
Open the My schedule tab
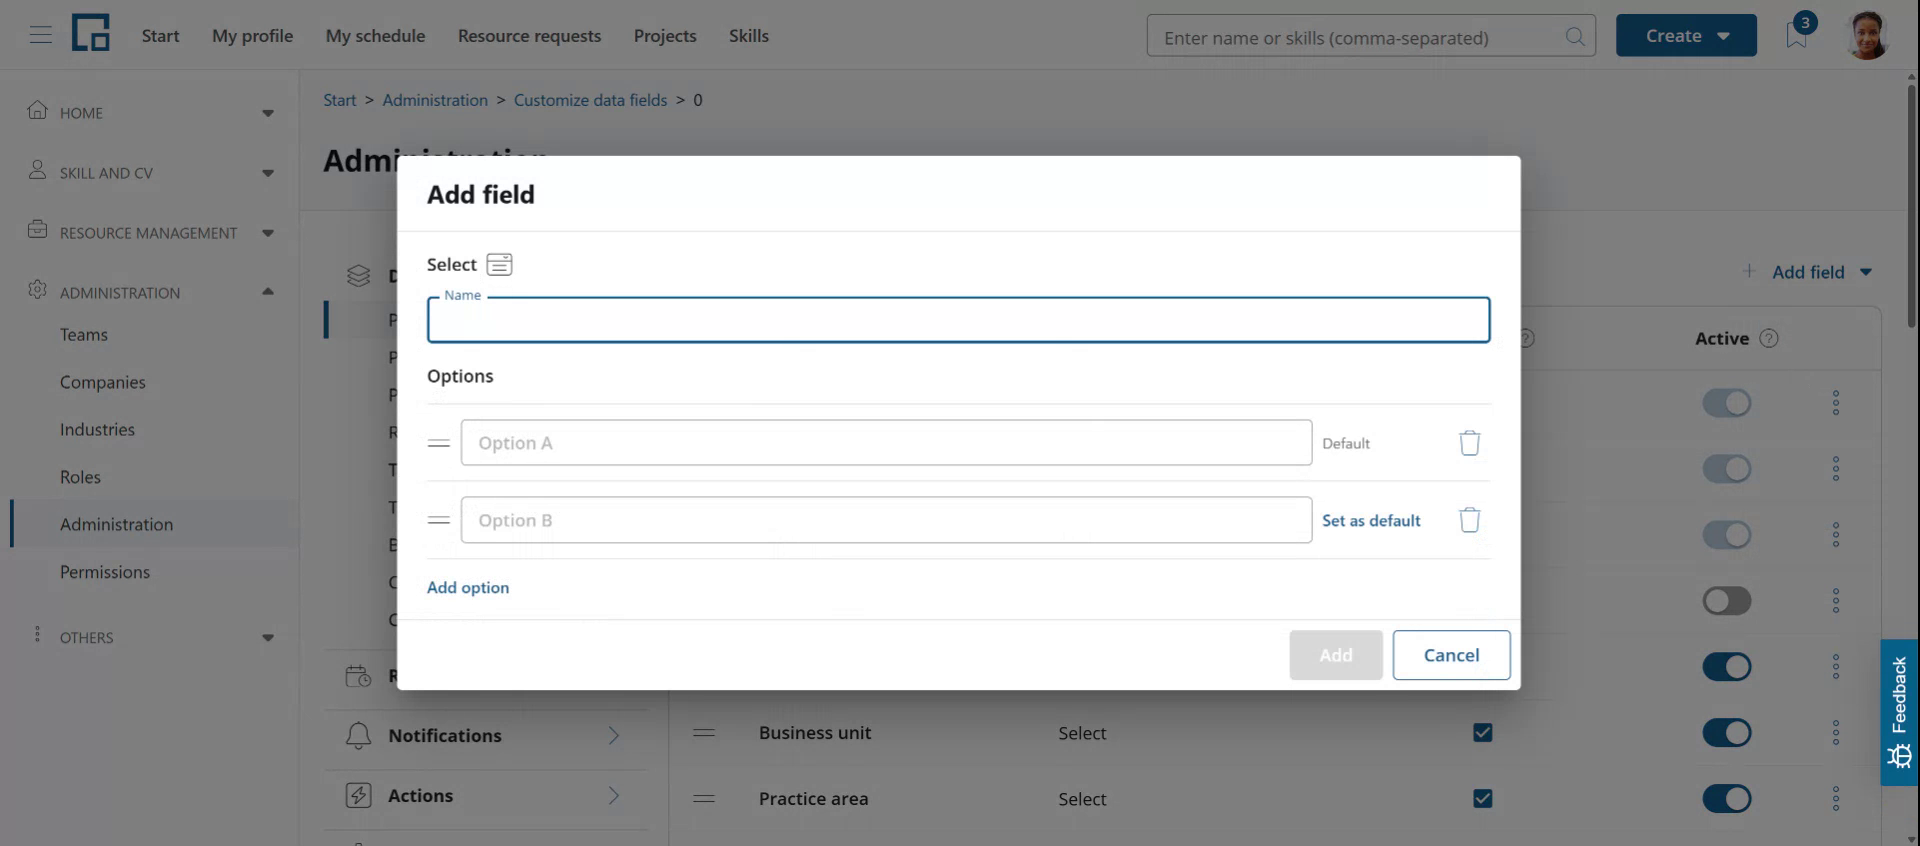(x=375, y=36)
